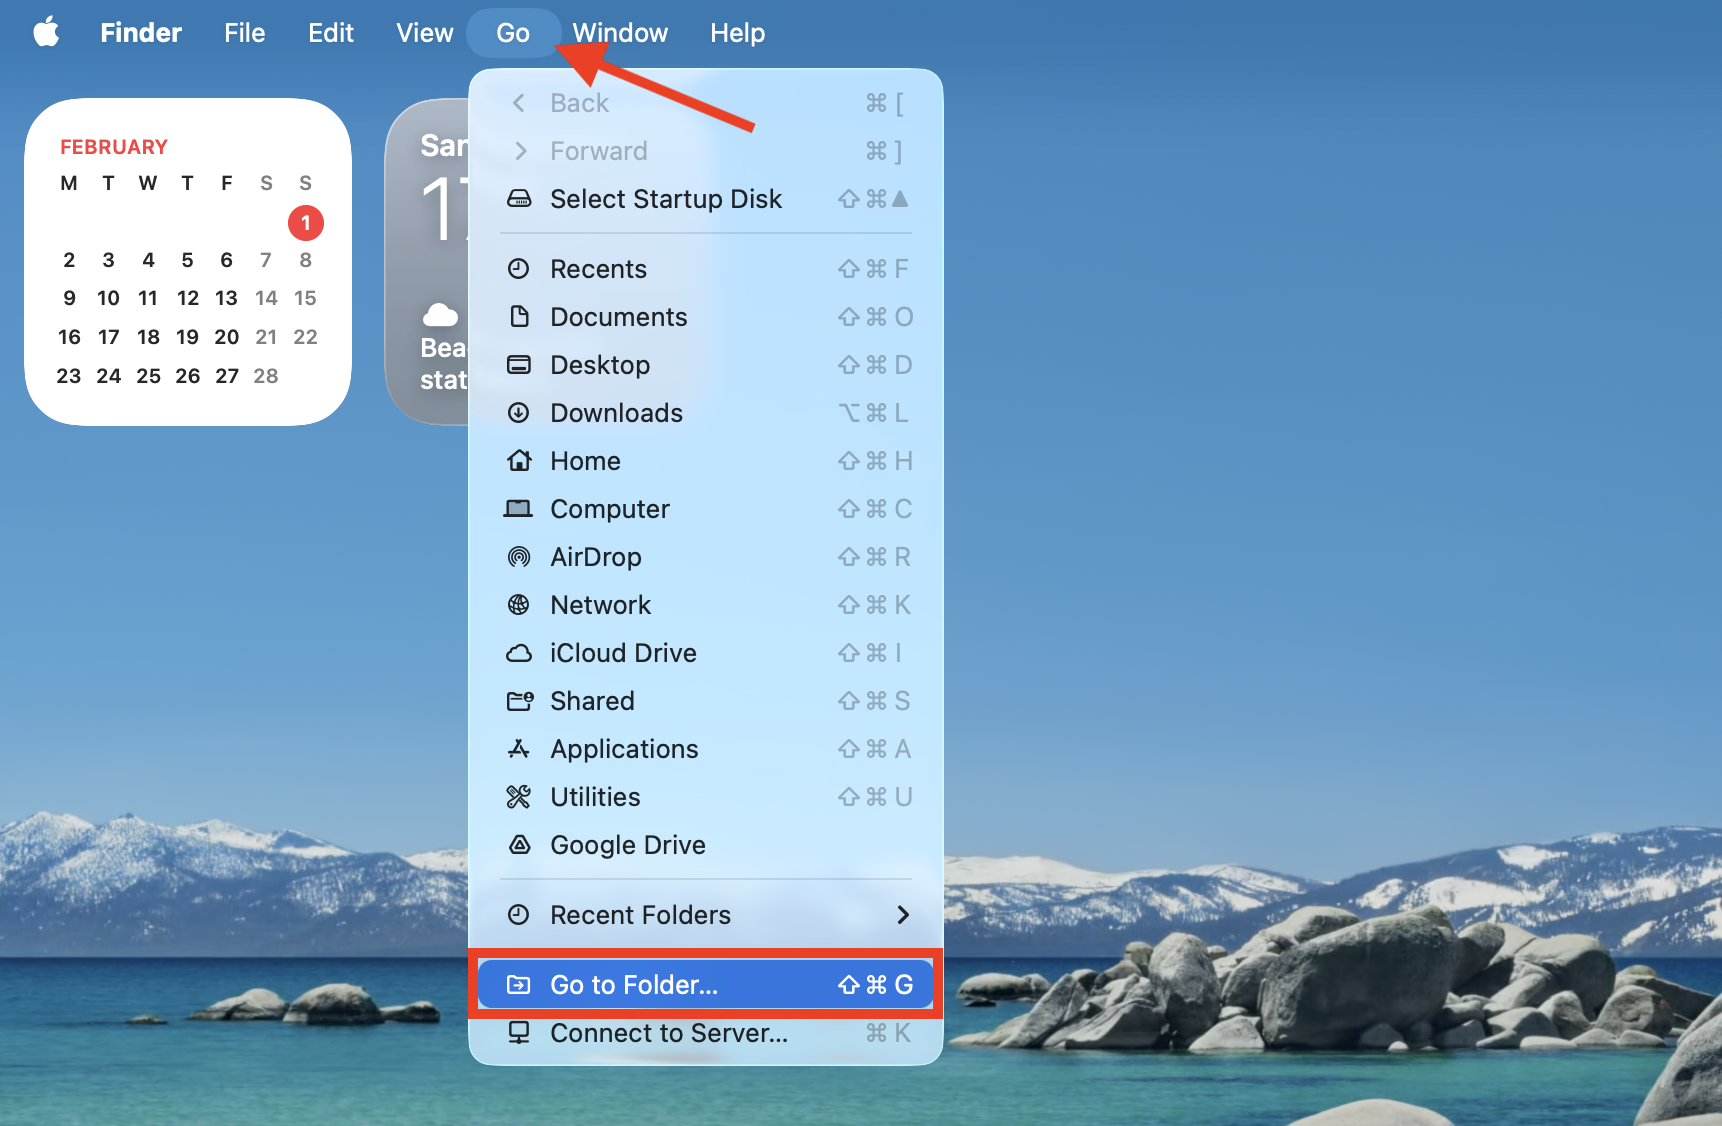Select the Utilities tools icon
Screen dimensions: 1722x1126
tap(520, 797)
